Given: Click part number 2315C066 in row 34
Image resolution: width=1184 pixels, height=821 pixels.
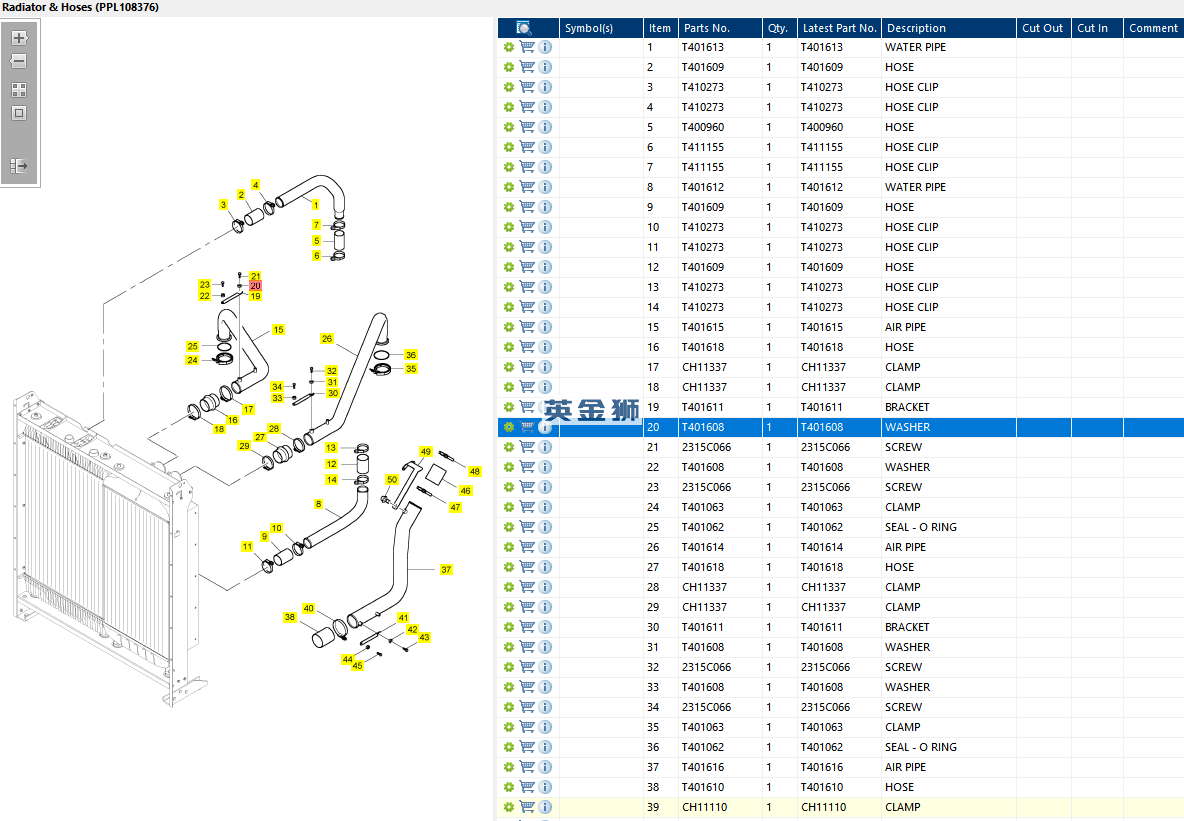Looking at the screenshot, I should click(x=706, y=707).
